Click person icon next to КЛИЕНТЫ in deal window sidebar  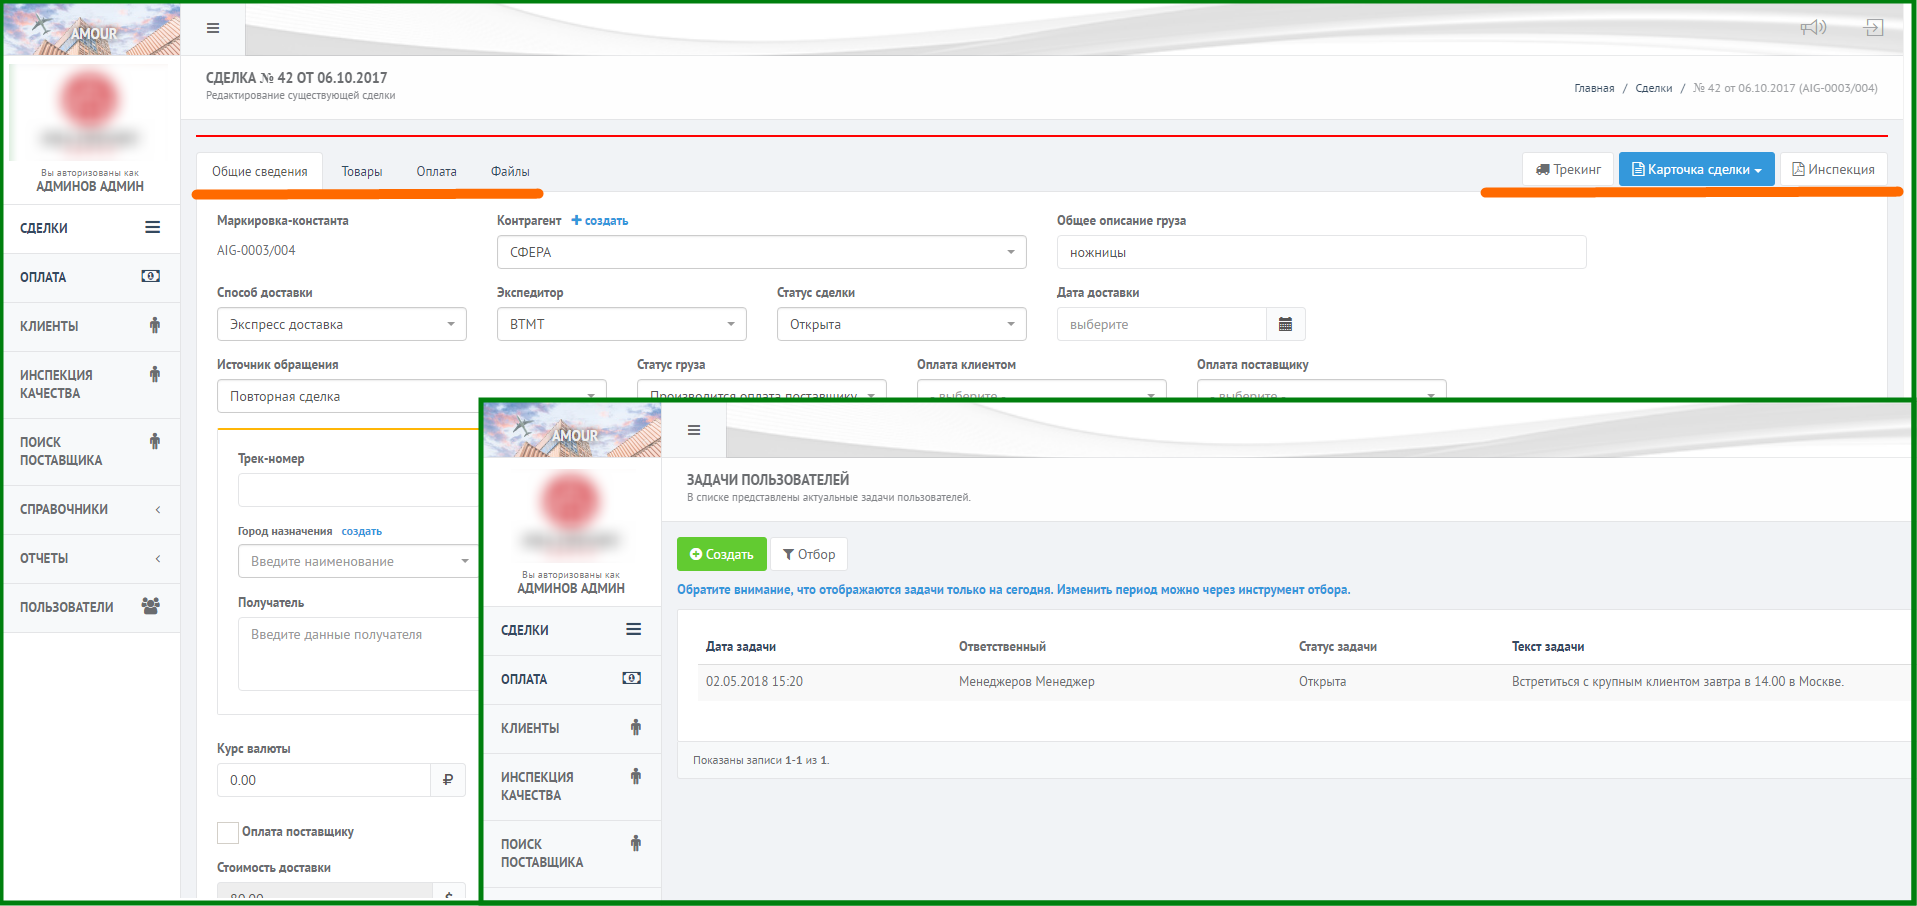155,325
